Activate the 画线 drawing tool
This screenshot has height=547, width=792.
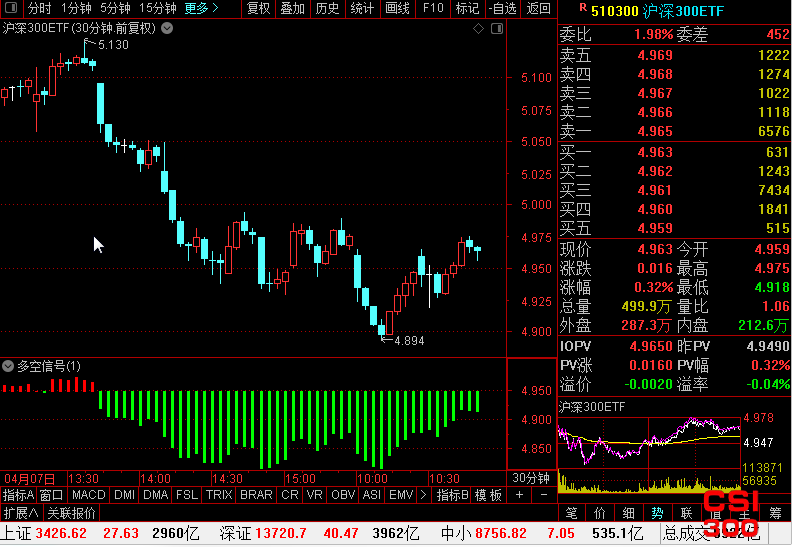397,8
